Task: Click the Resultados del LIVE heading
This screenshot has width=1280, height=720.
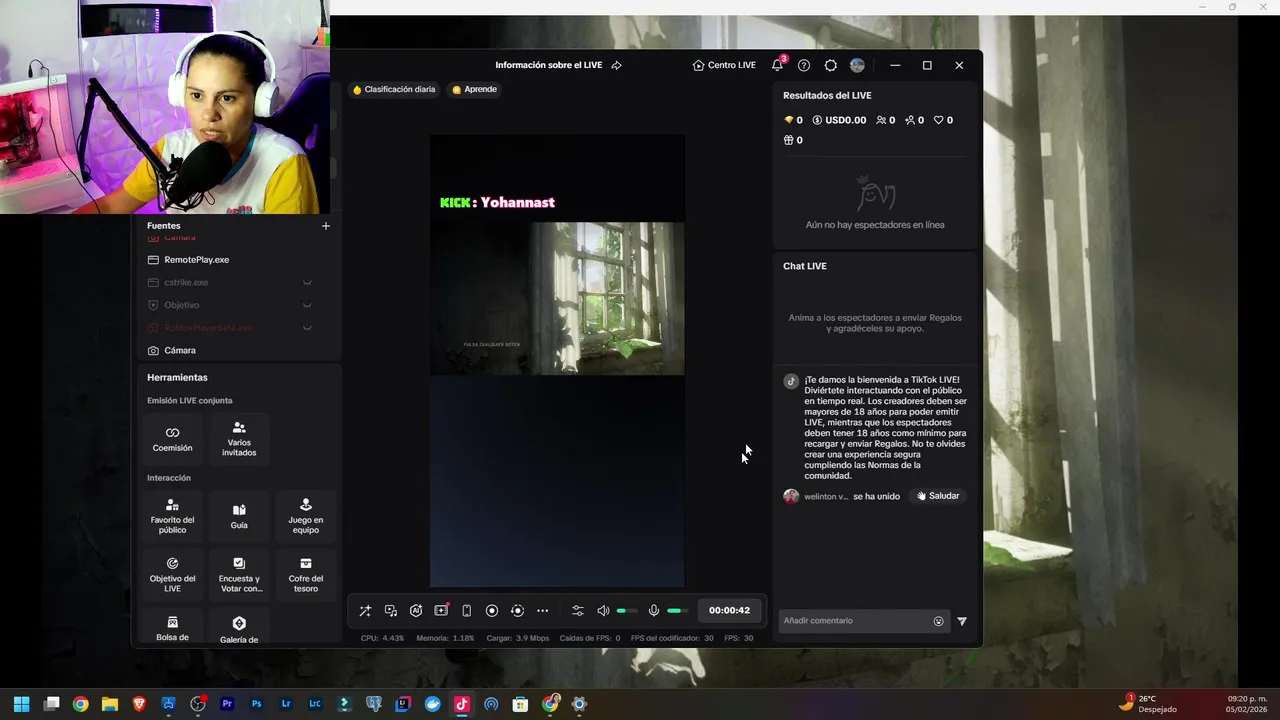Action: click(827, 96)
